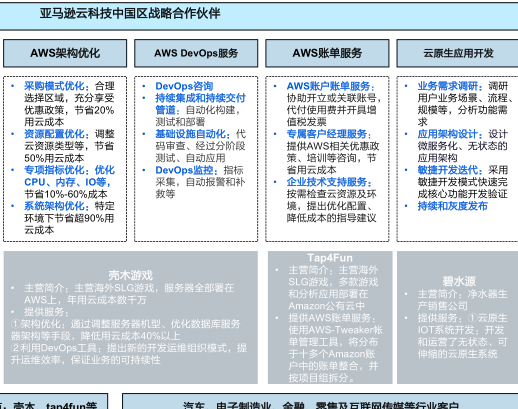Viewport: 518px width, 409px height.
Task: Select the AWS架构优化 header box
Action: click(x=65, y=53)
